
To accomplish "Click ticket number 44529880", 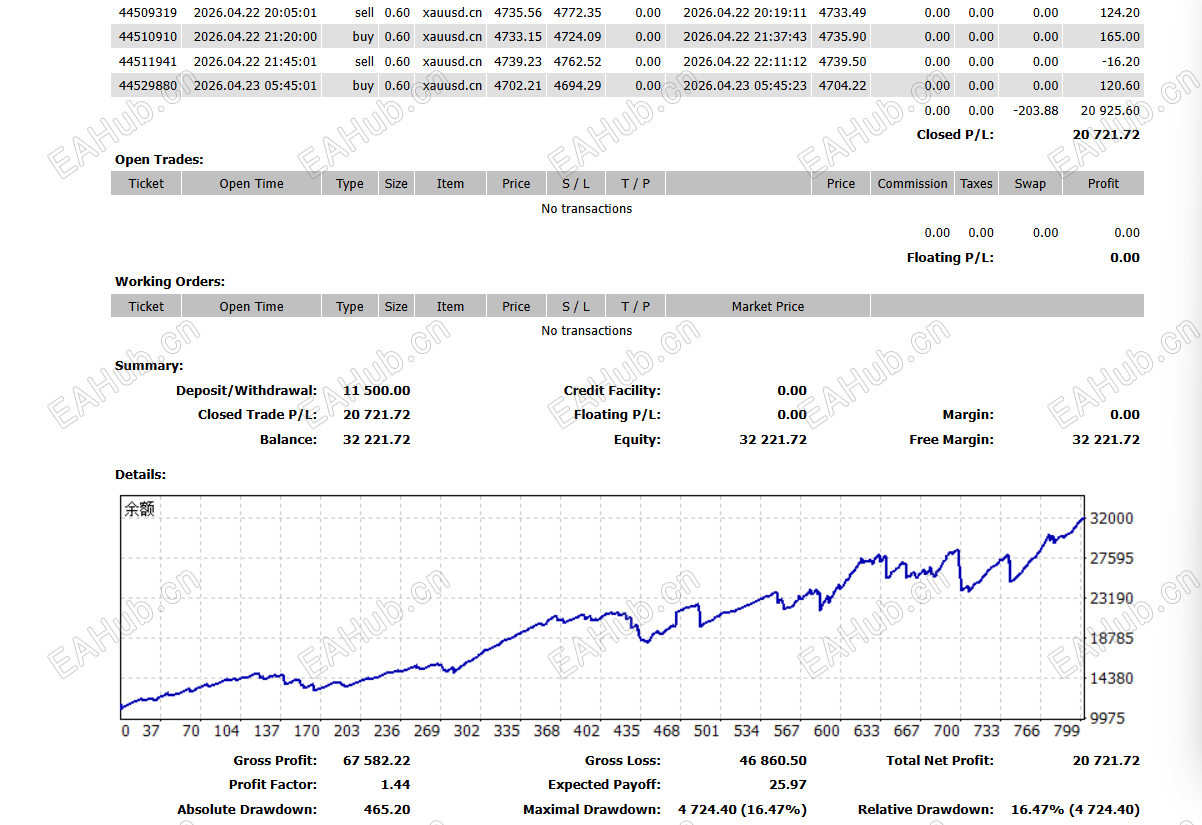I will click(147, 85).
